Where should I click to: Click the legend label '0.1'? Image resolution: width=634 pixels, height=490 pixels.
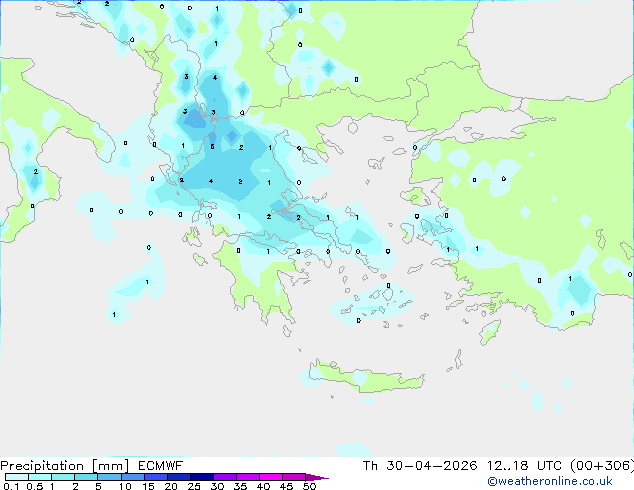[x=11, y=486]
